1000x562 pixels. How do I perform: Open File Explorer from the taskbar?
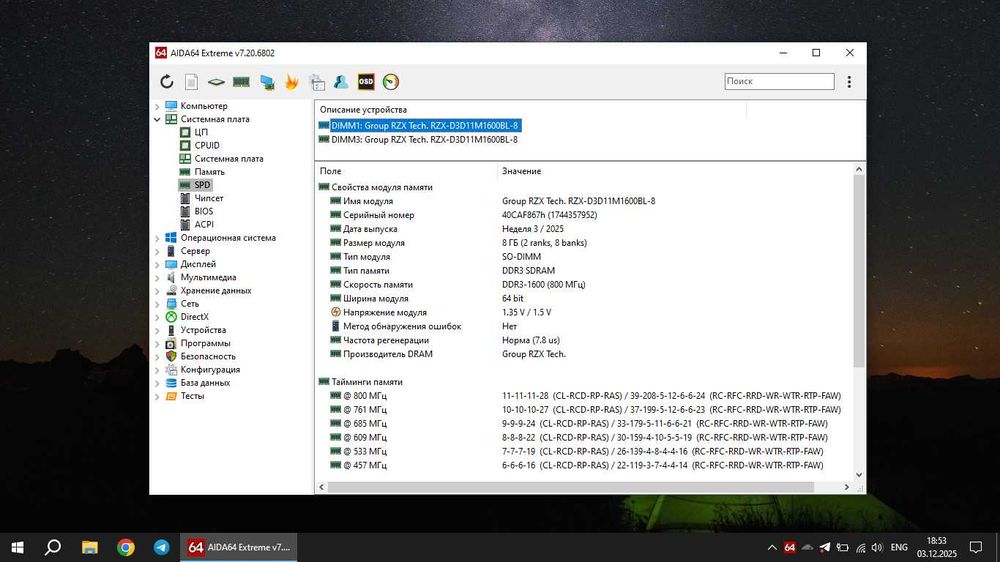[90, 547]
